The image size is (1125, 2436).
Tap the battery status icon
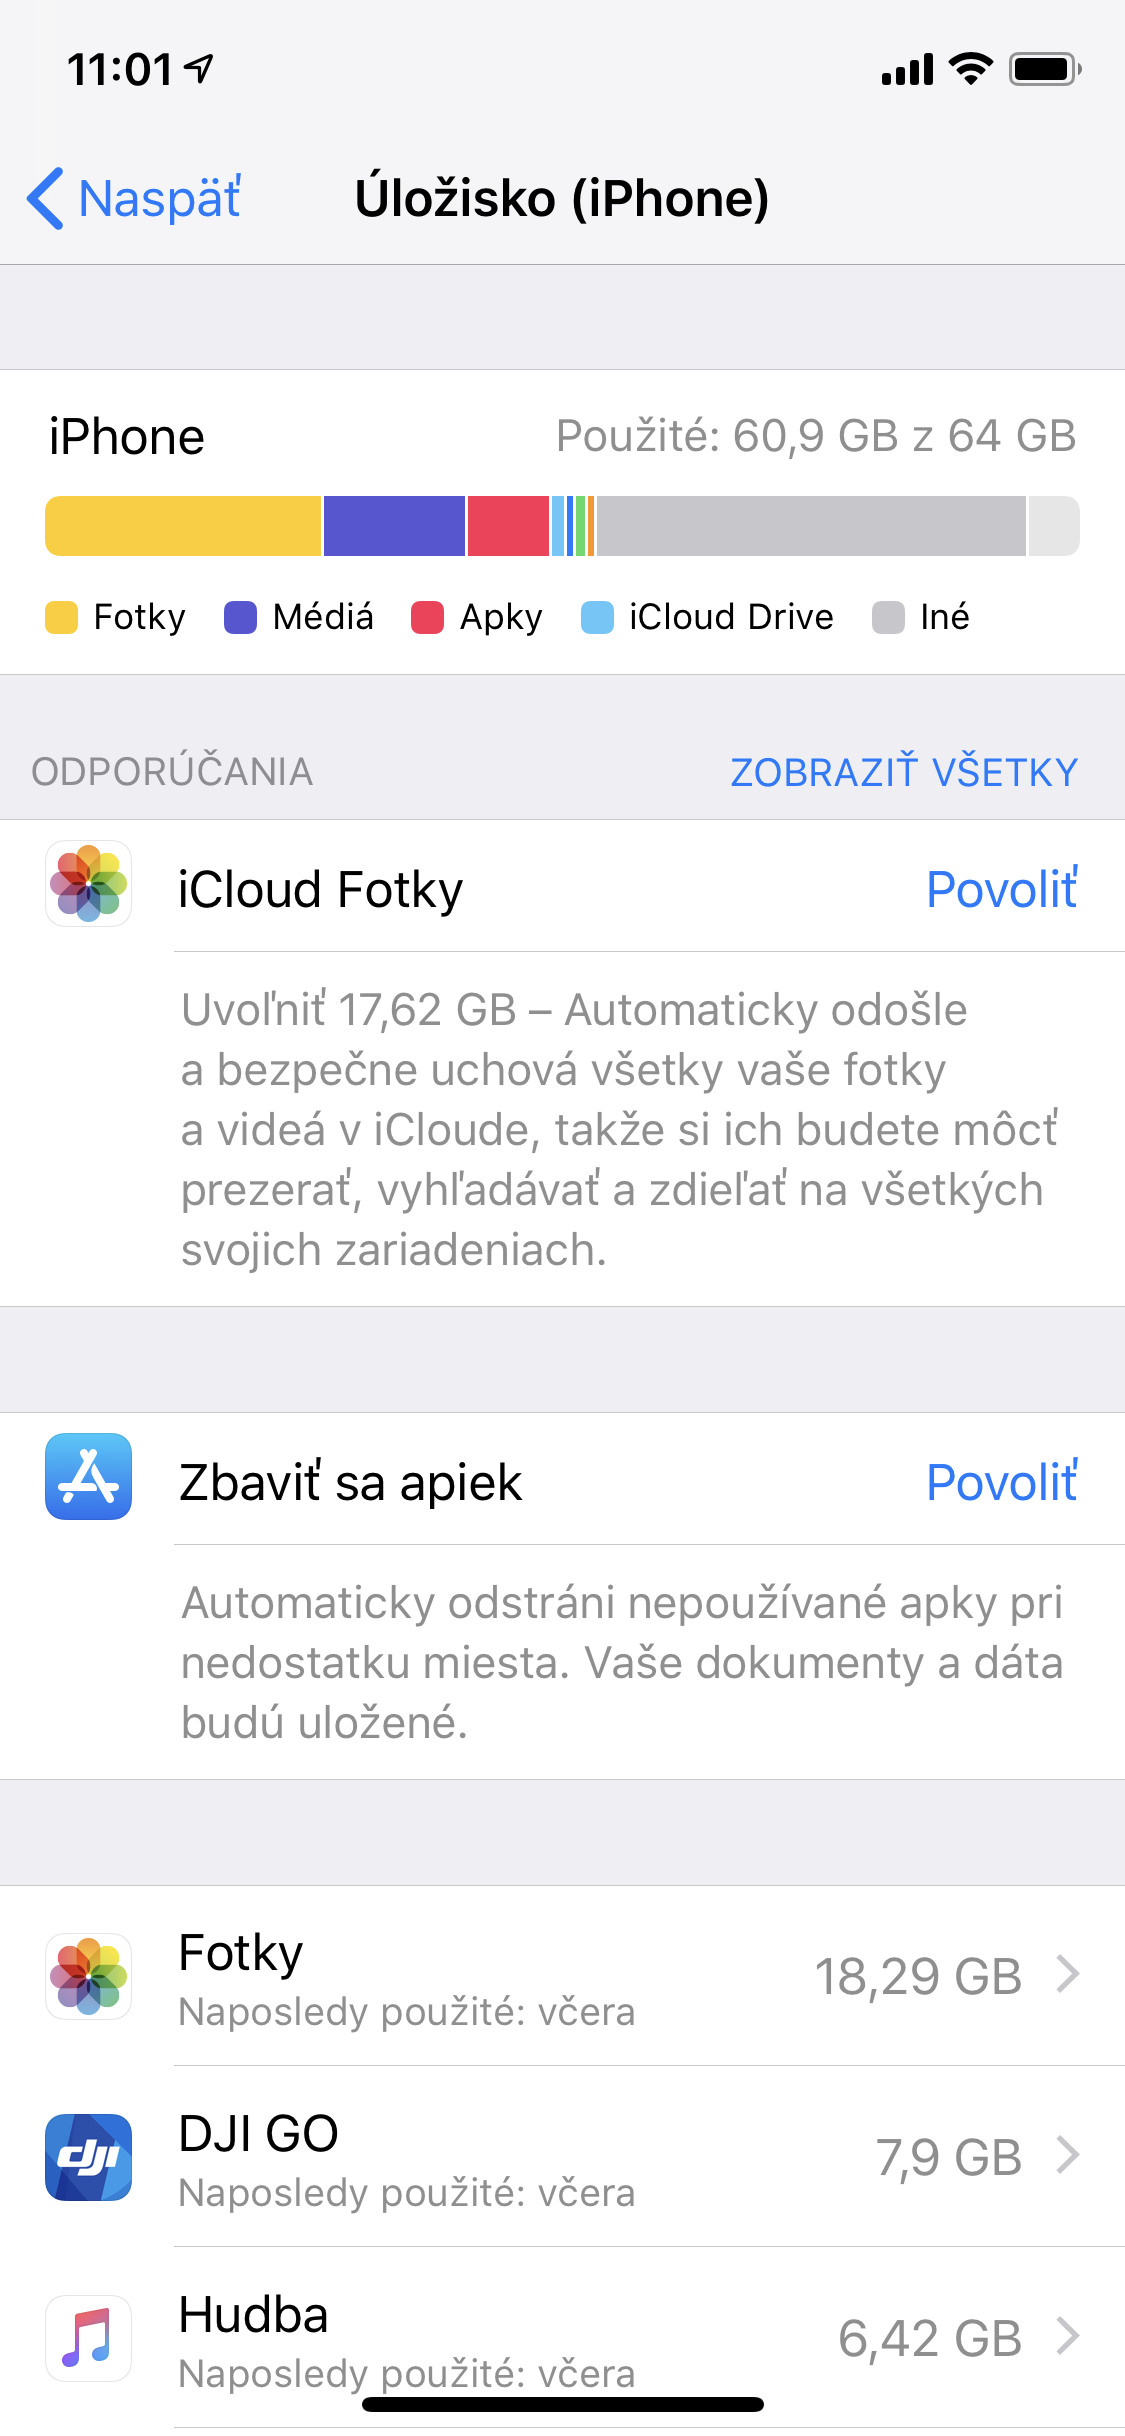tap(1045, 69)
